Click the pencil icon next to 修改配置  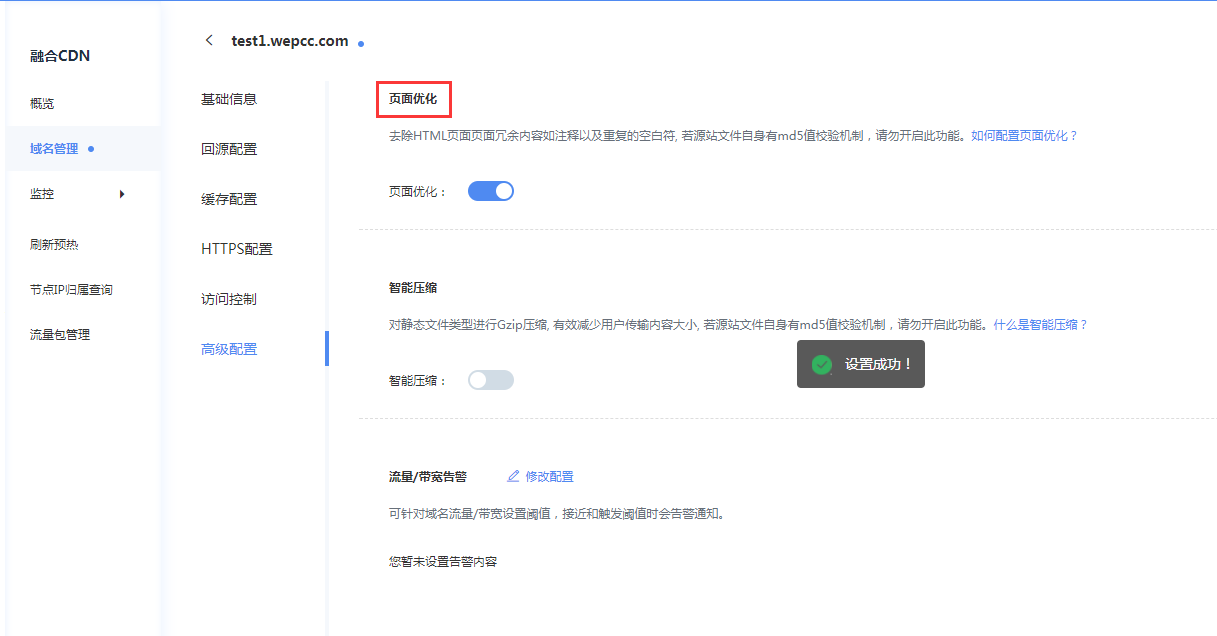(514, 477)
